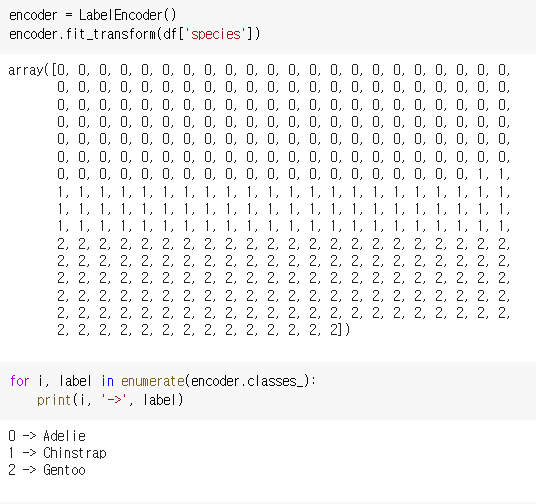Click the enumerate keyword in code
536x504 pixels.
pos(153,381)
